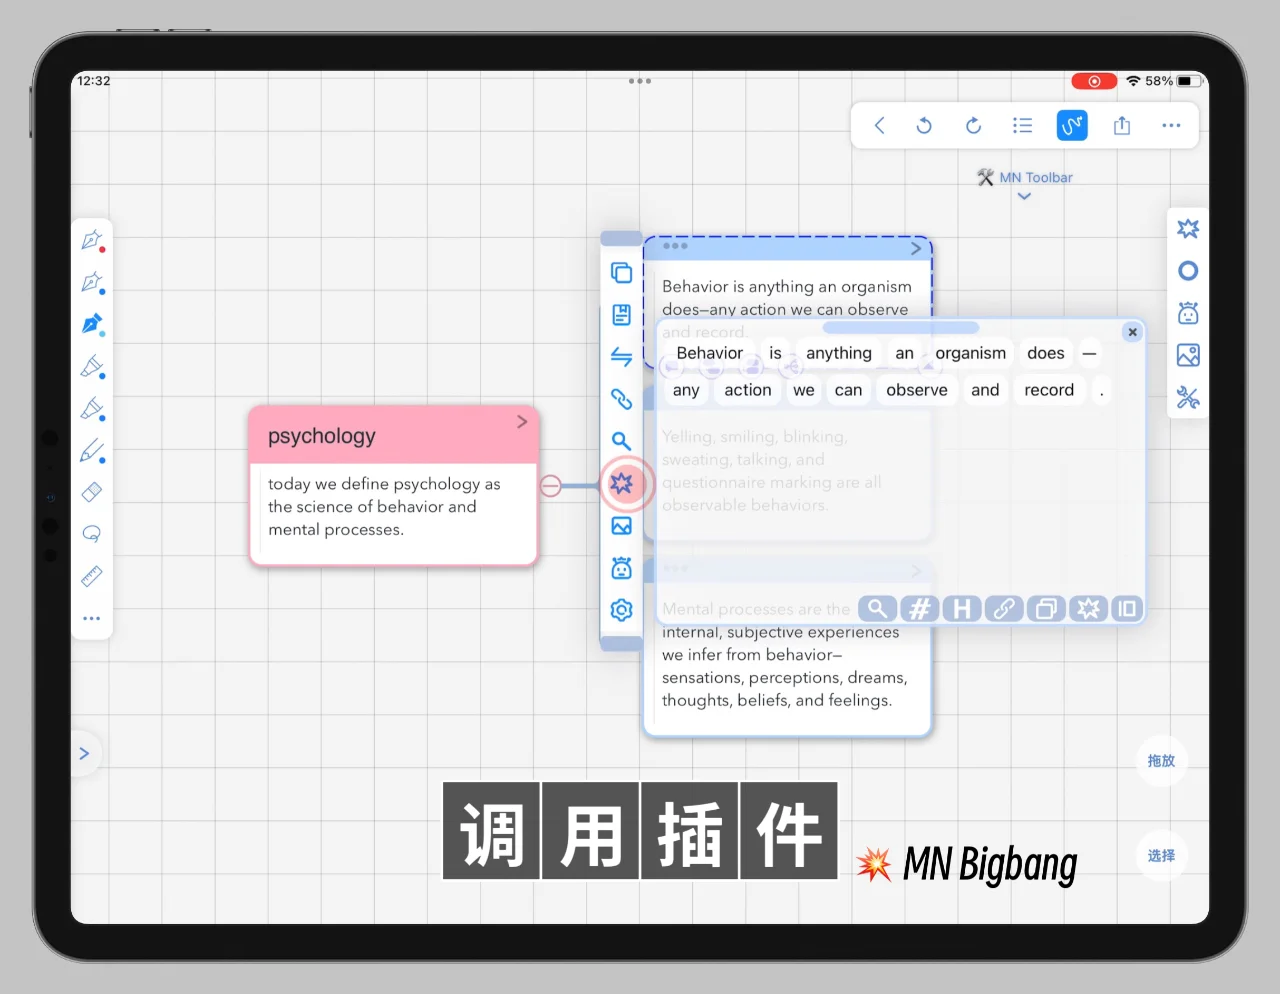The image size is (1280, 994).
Task: Click the circle icon in right edge toolbar
Action: (x=1188, y=271)
